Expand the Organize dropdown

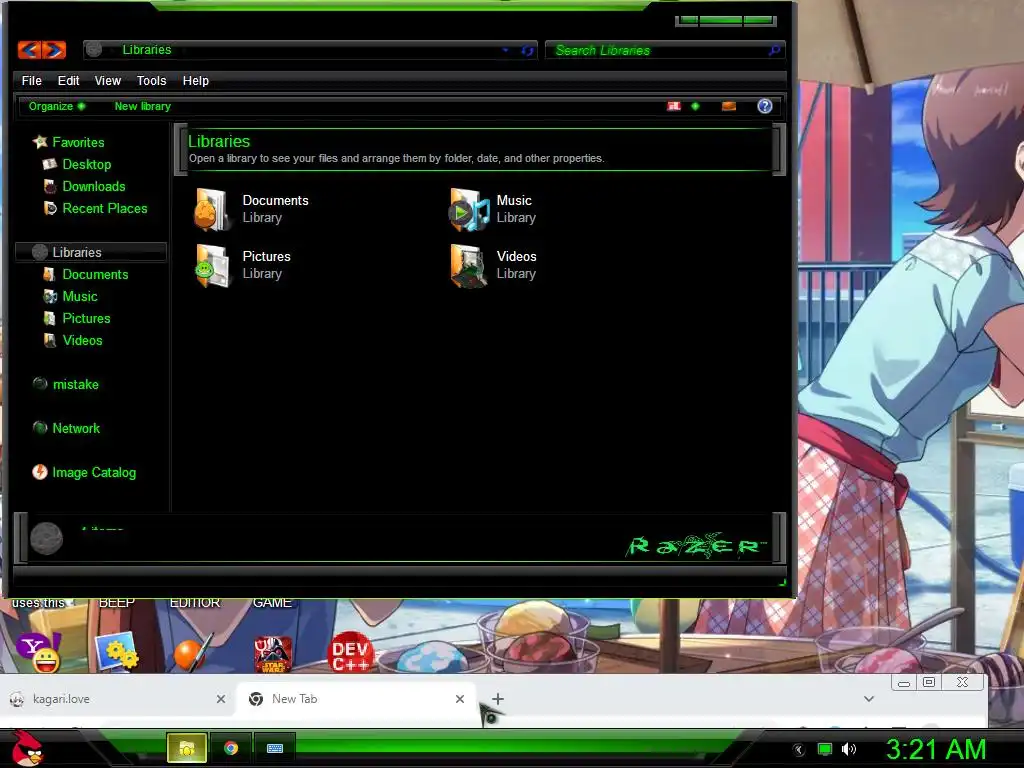[x=57, y=106]
